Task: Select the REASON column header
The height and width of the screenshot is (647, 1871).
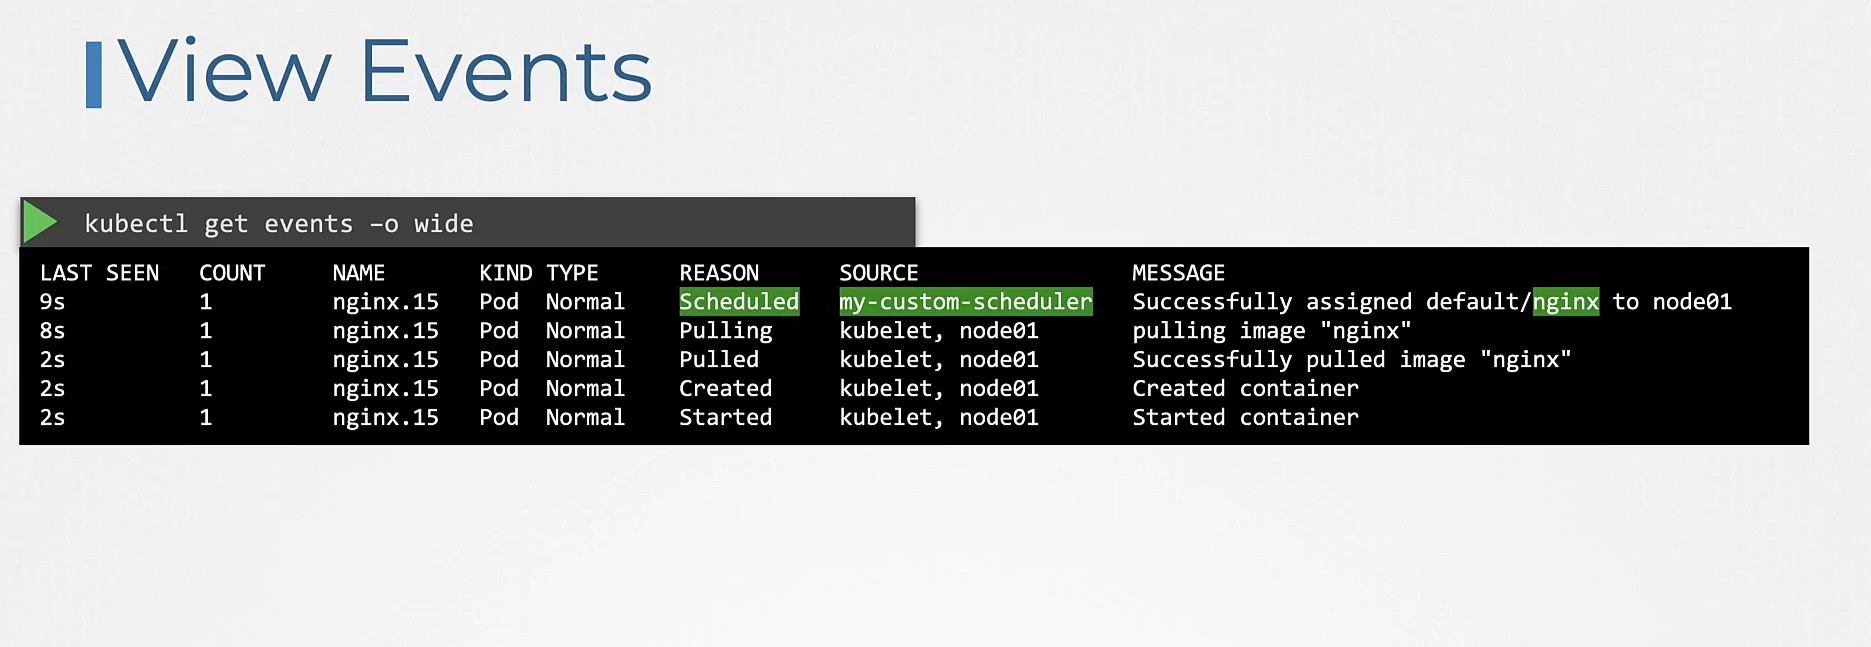Action: [719, 273]
